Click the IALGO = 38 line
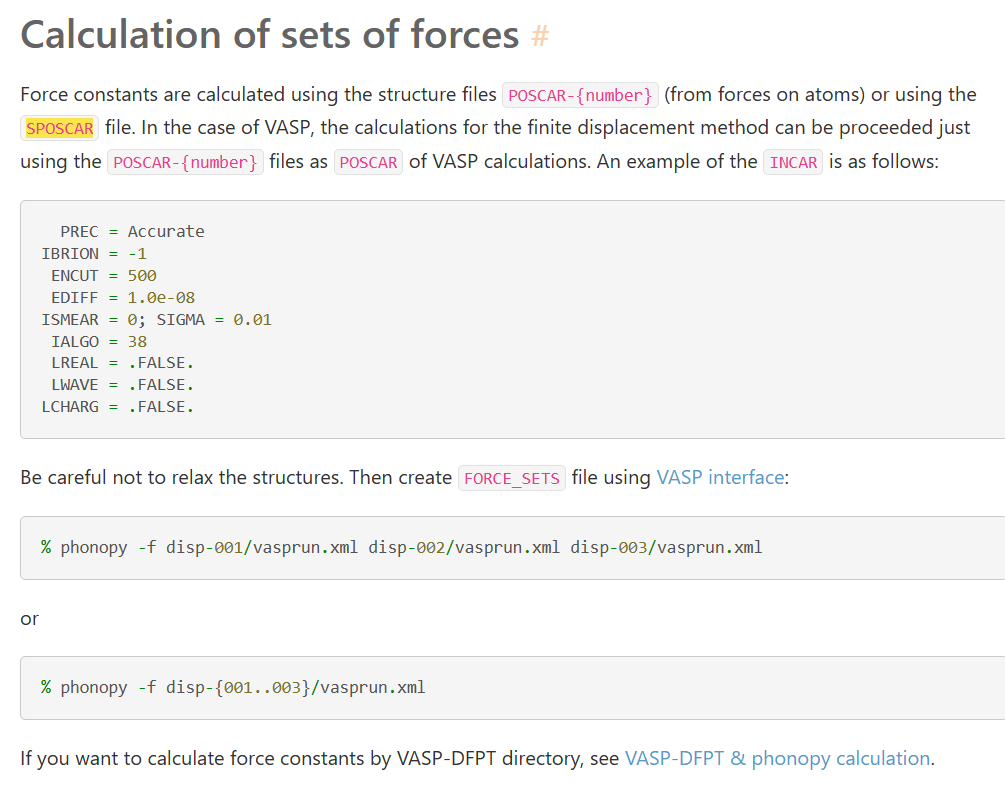 coord(99,342)
